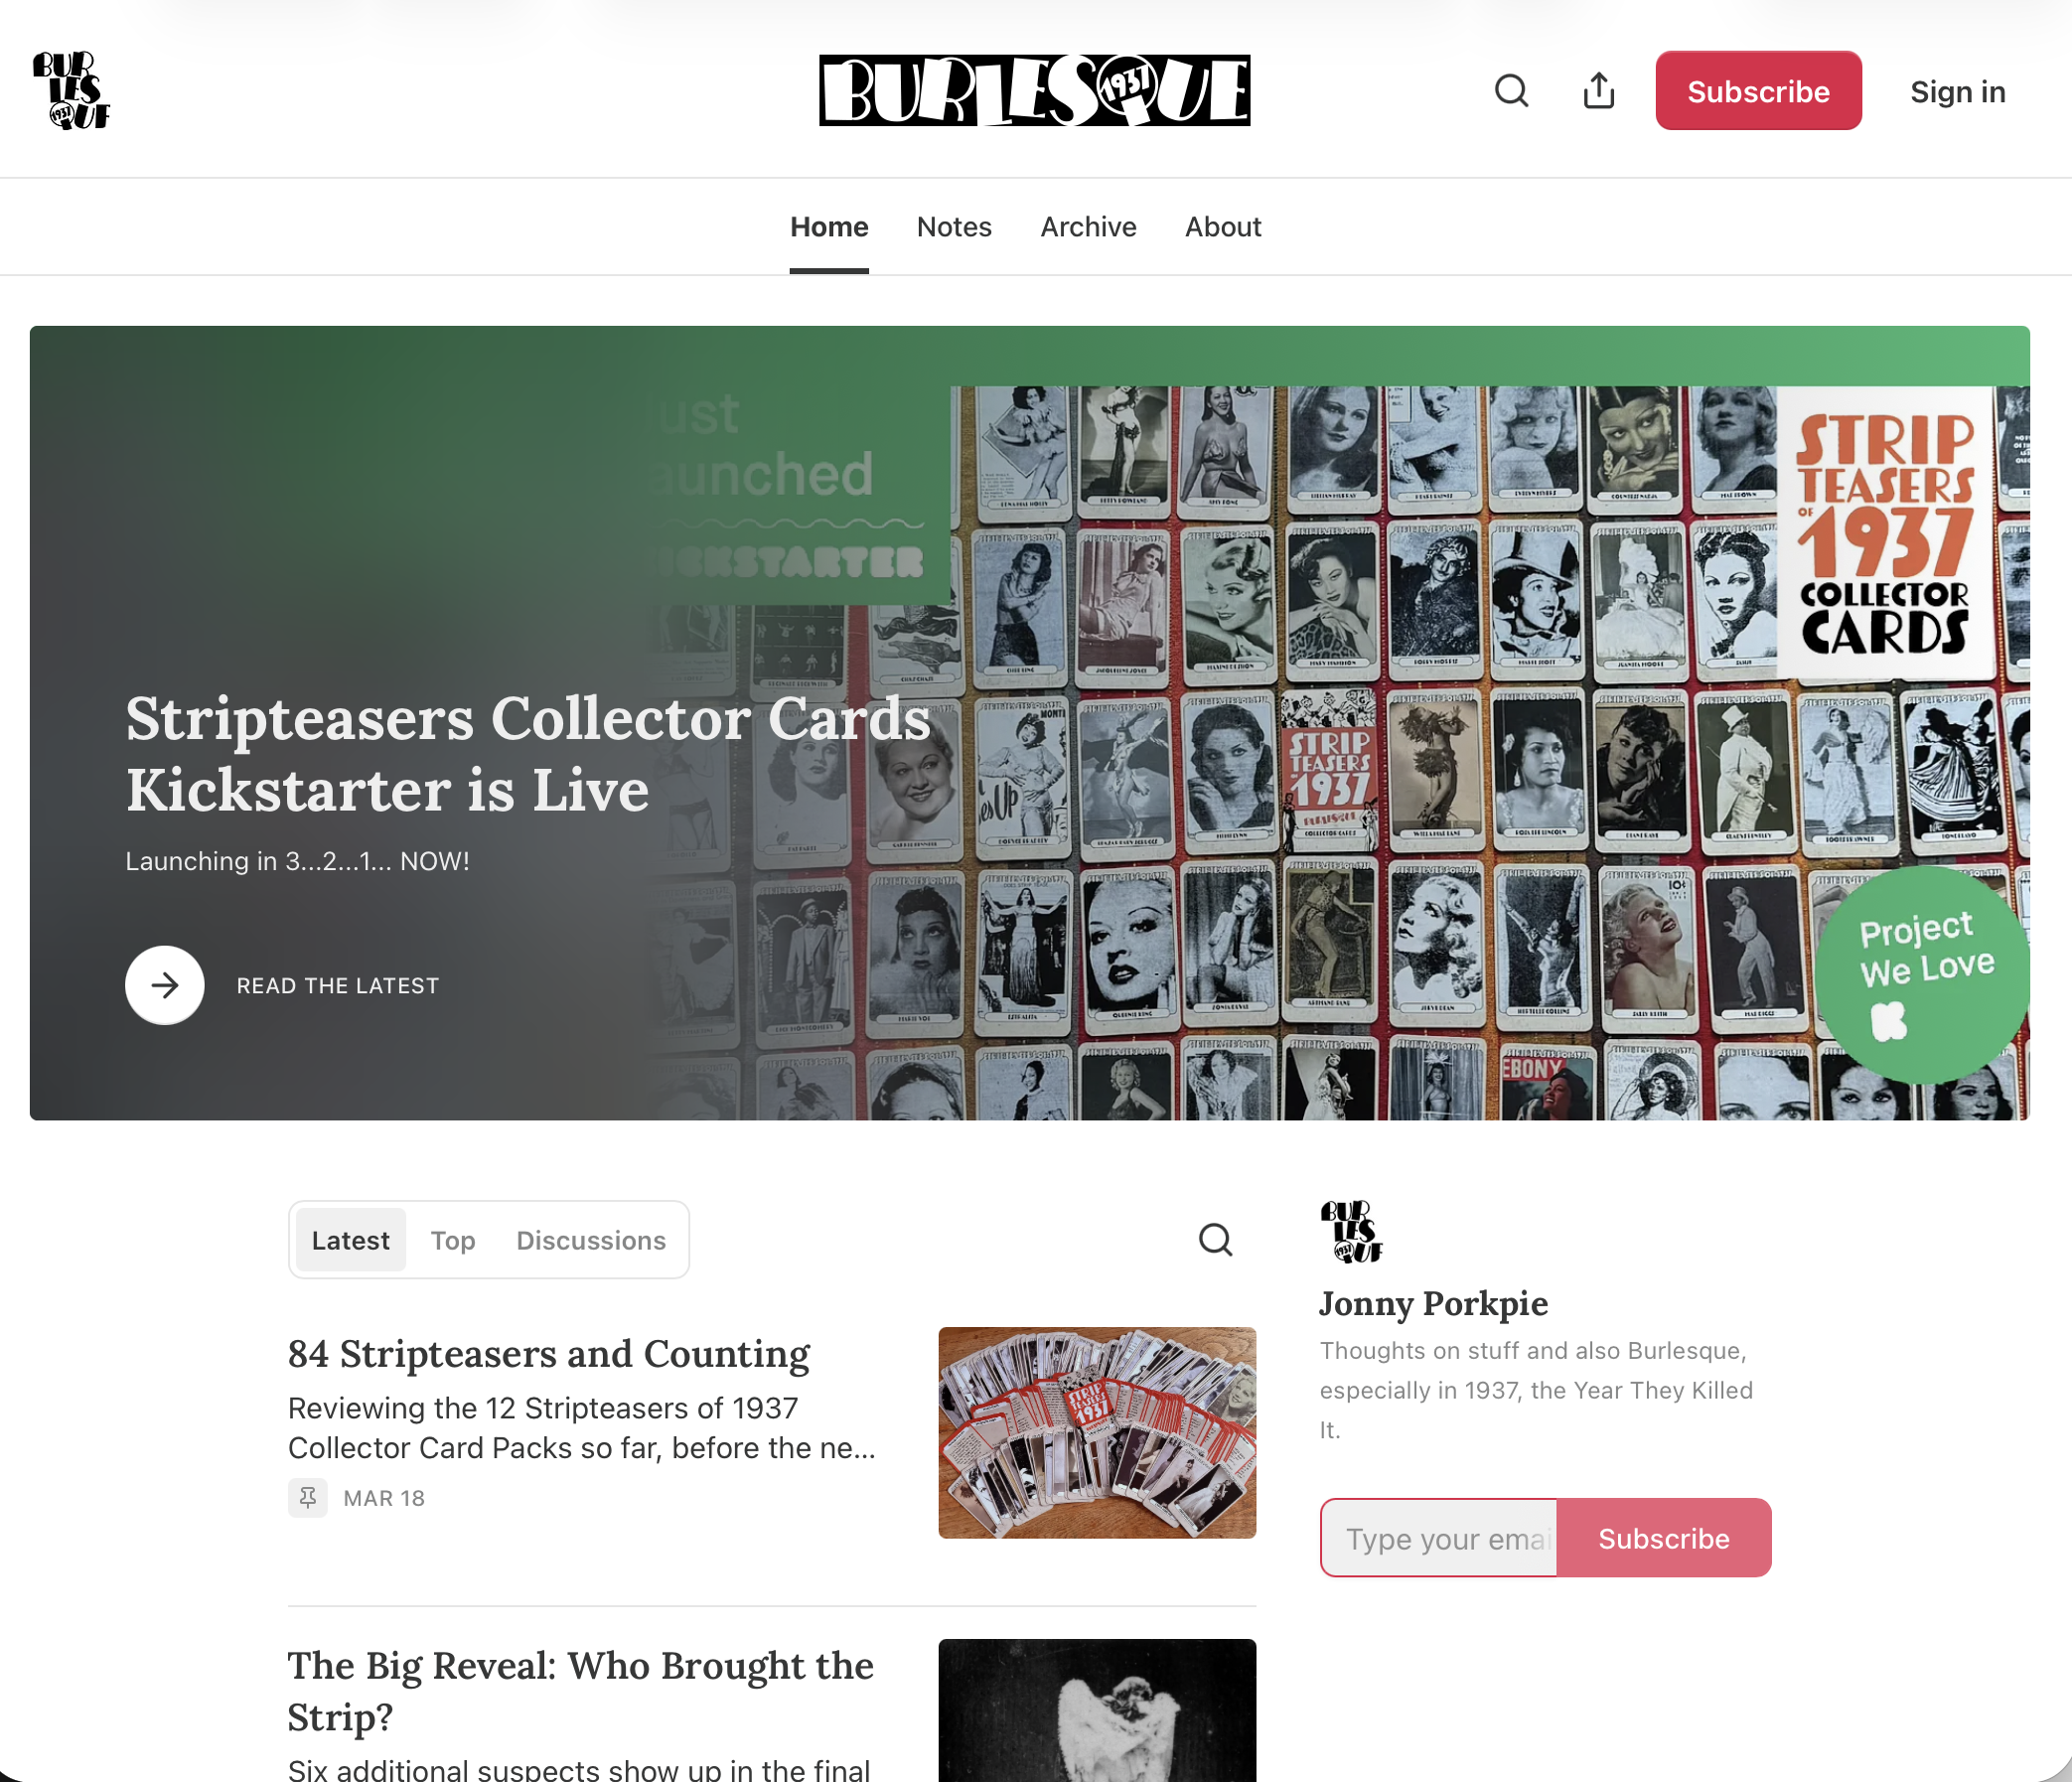Open the fanned collector cards thumbnail
Image resolution: width=2072 pixels, height=1782 pixels.
pyautogui.click(x=1097, y=1432)
